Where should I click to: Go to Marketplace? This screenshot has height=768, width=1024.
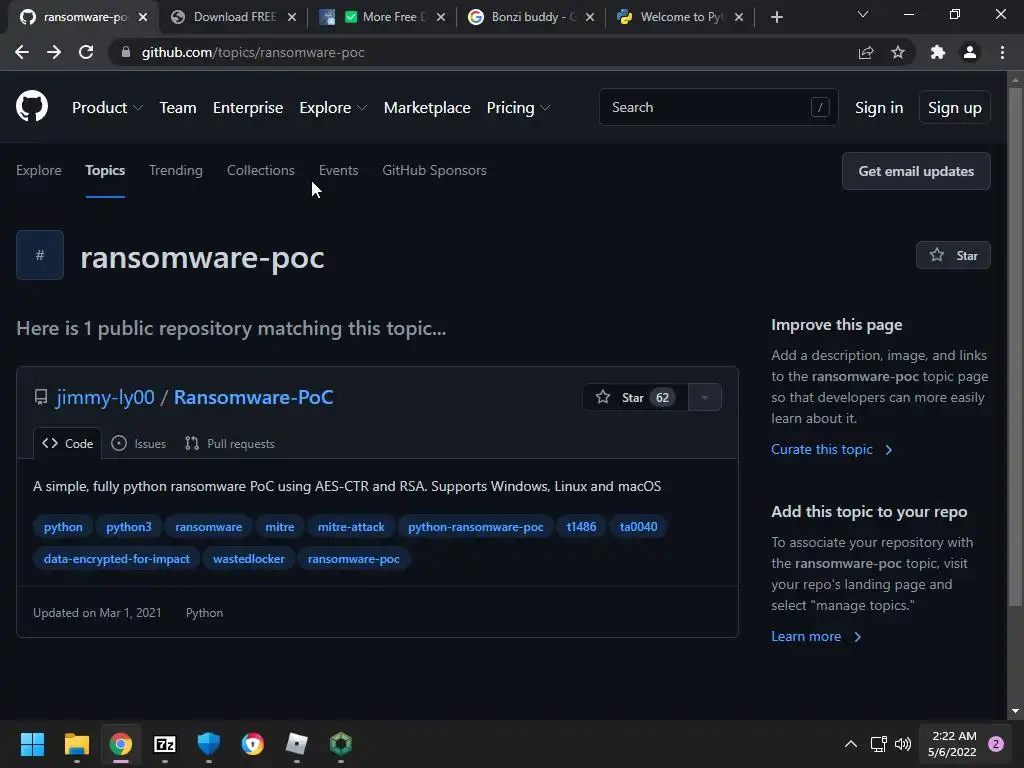coord(427,107)
